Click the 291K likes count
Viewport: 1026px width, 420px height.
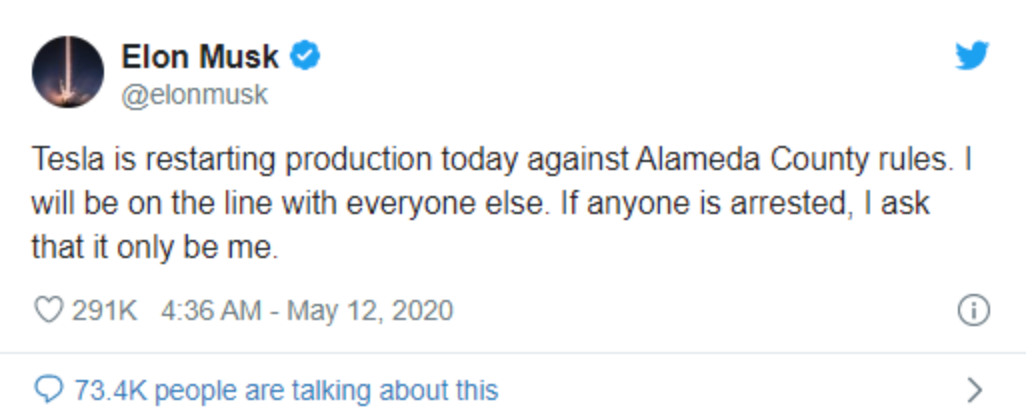105,310
